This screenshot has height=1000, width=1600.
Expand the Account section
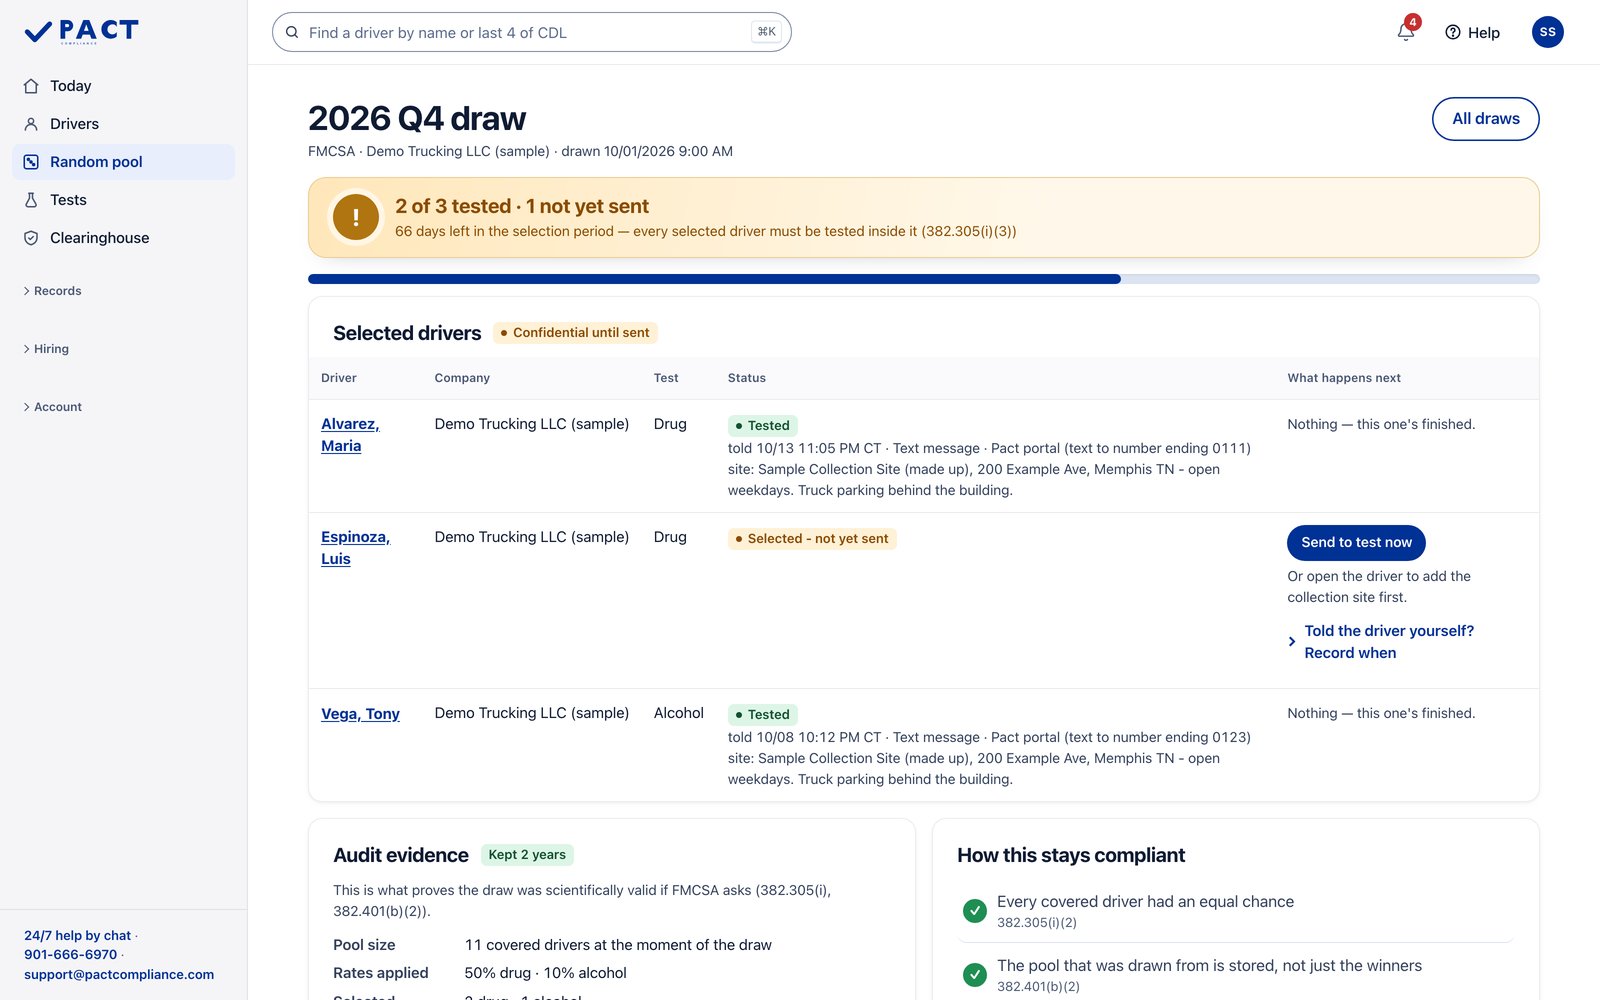pos(52,407)
